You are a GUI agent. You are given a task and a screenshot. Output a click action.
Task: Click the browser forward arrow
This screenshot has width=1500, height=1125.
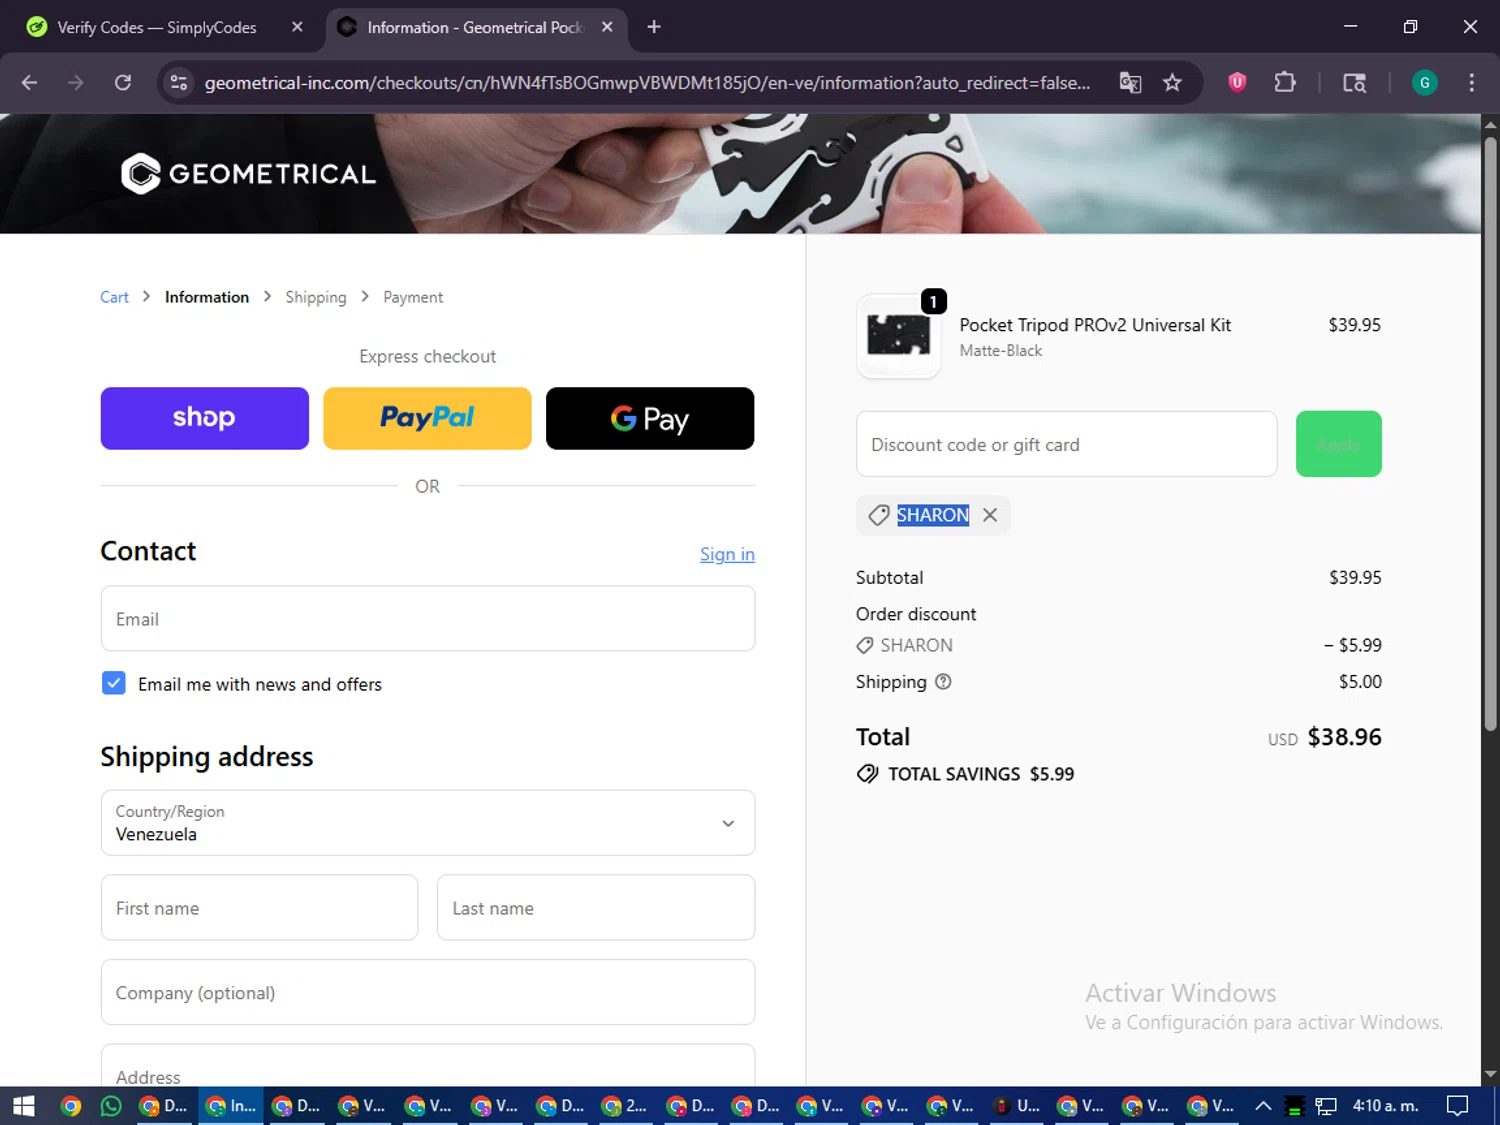tap(76, 83)
